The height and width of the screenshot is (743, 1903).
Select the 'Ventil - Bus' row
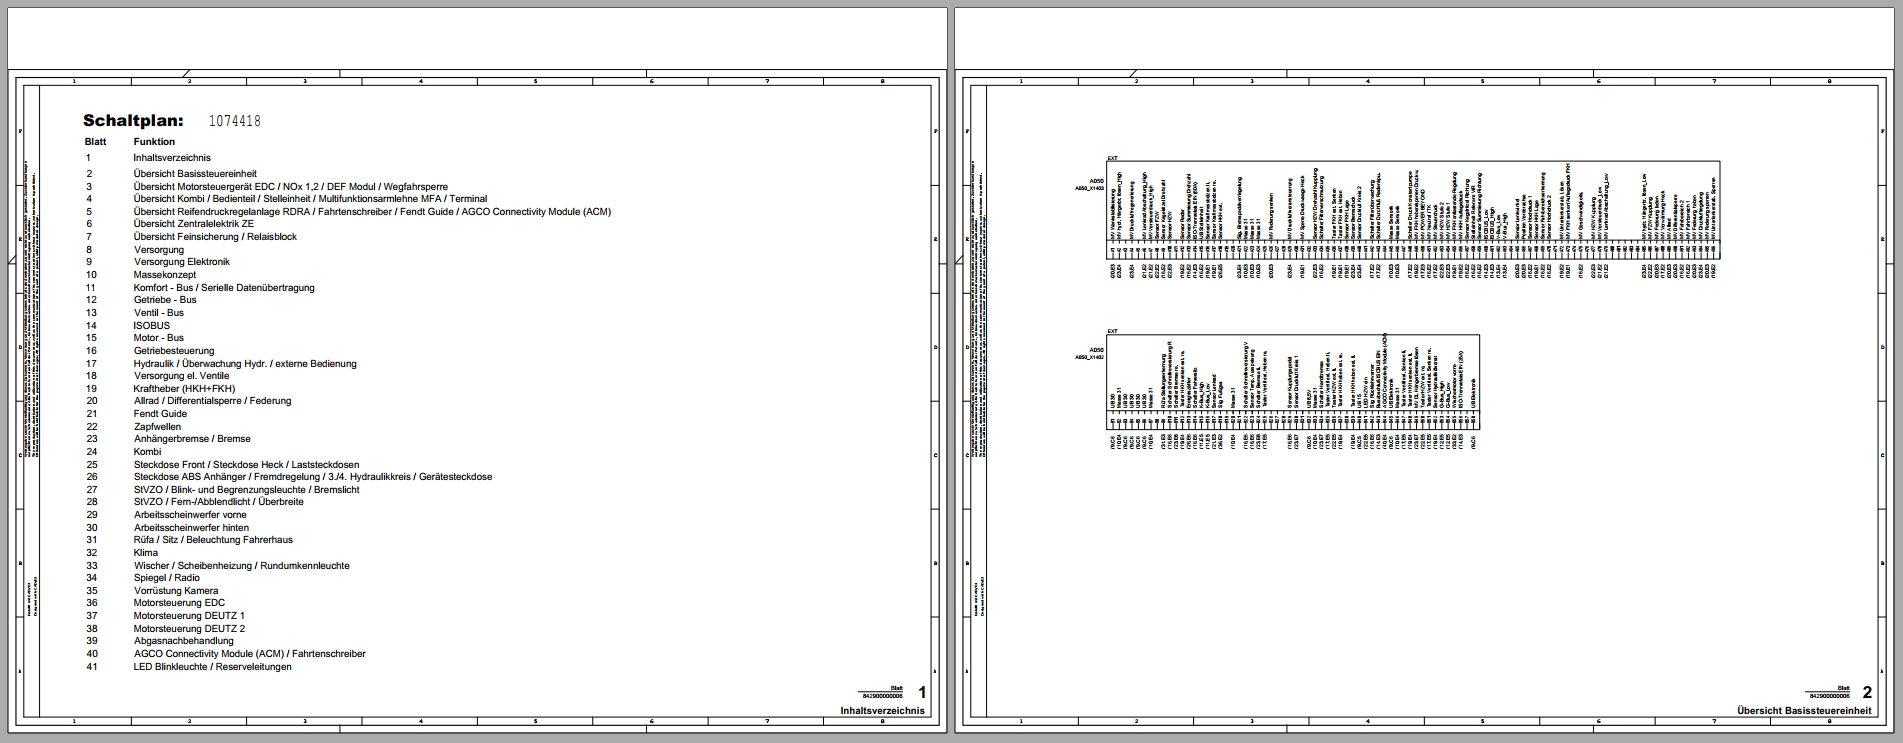pyautogui.click(x=159, y=313)
